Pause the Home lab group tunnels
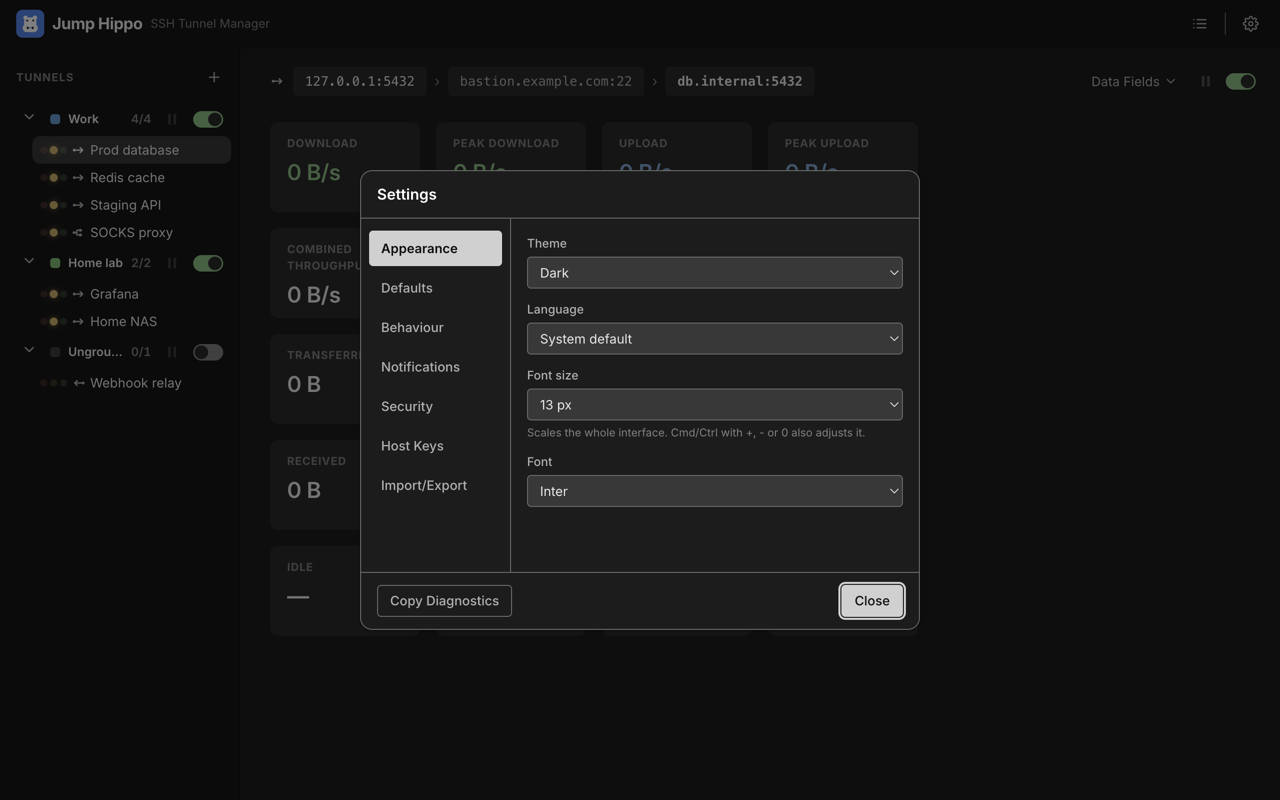1280x800 pixels. [x=172, y=263]
